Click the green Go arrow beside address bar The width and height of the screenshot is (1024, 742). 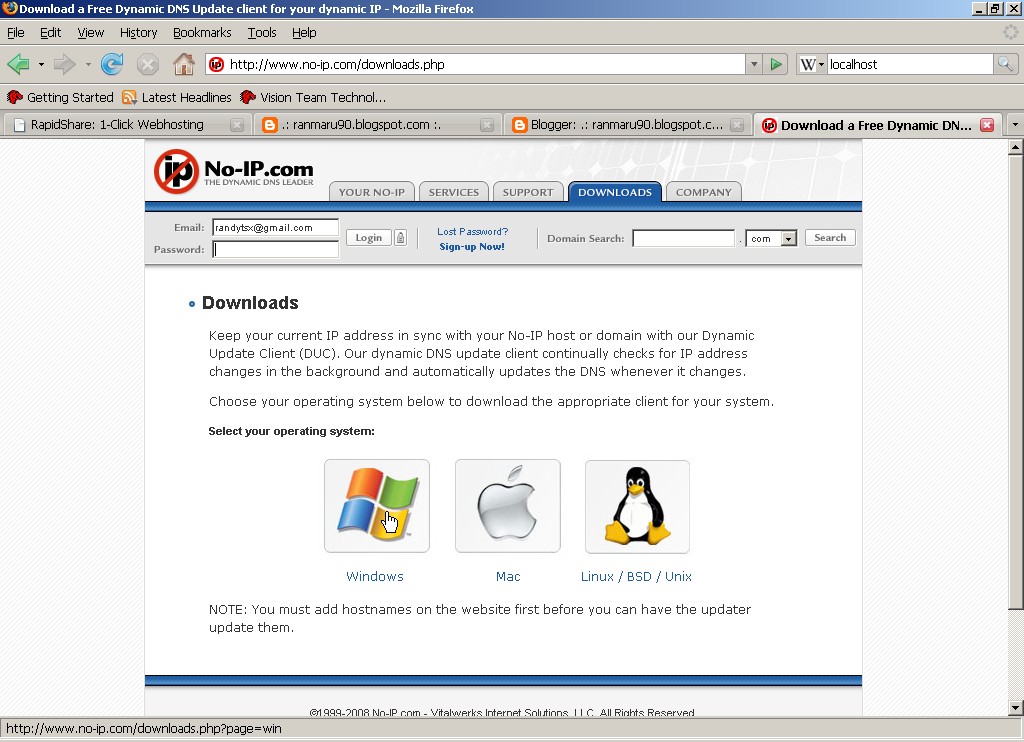[x=775, y=64]
